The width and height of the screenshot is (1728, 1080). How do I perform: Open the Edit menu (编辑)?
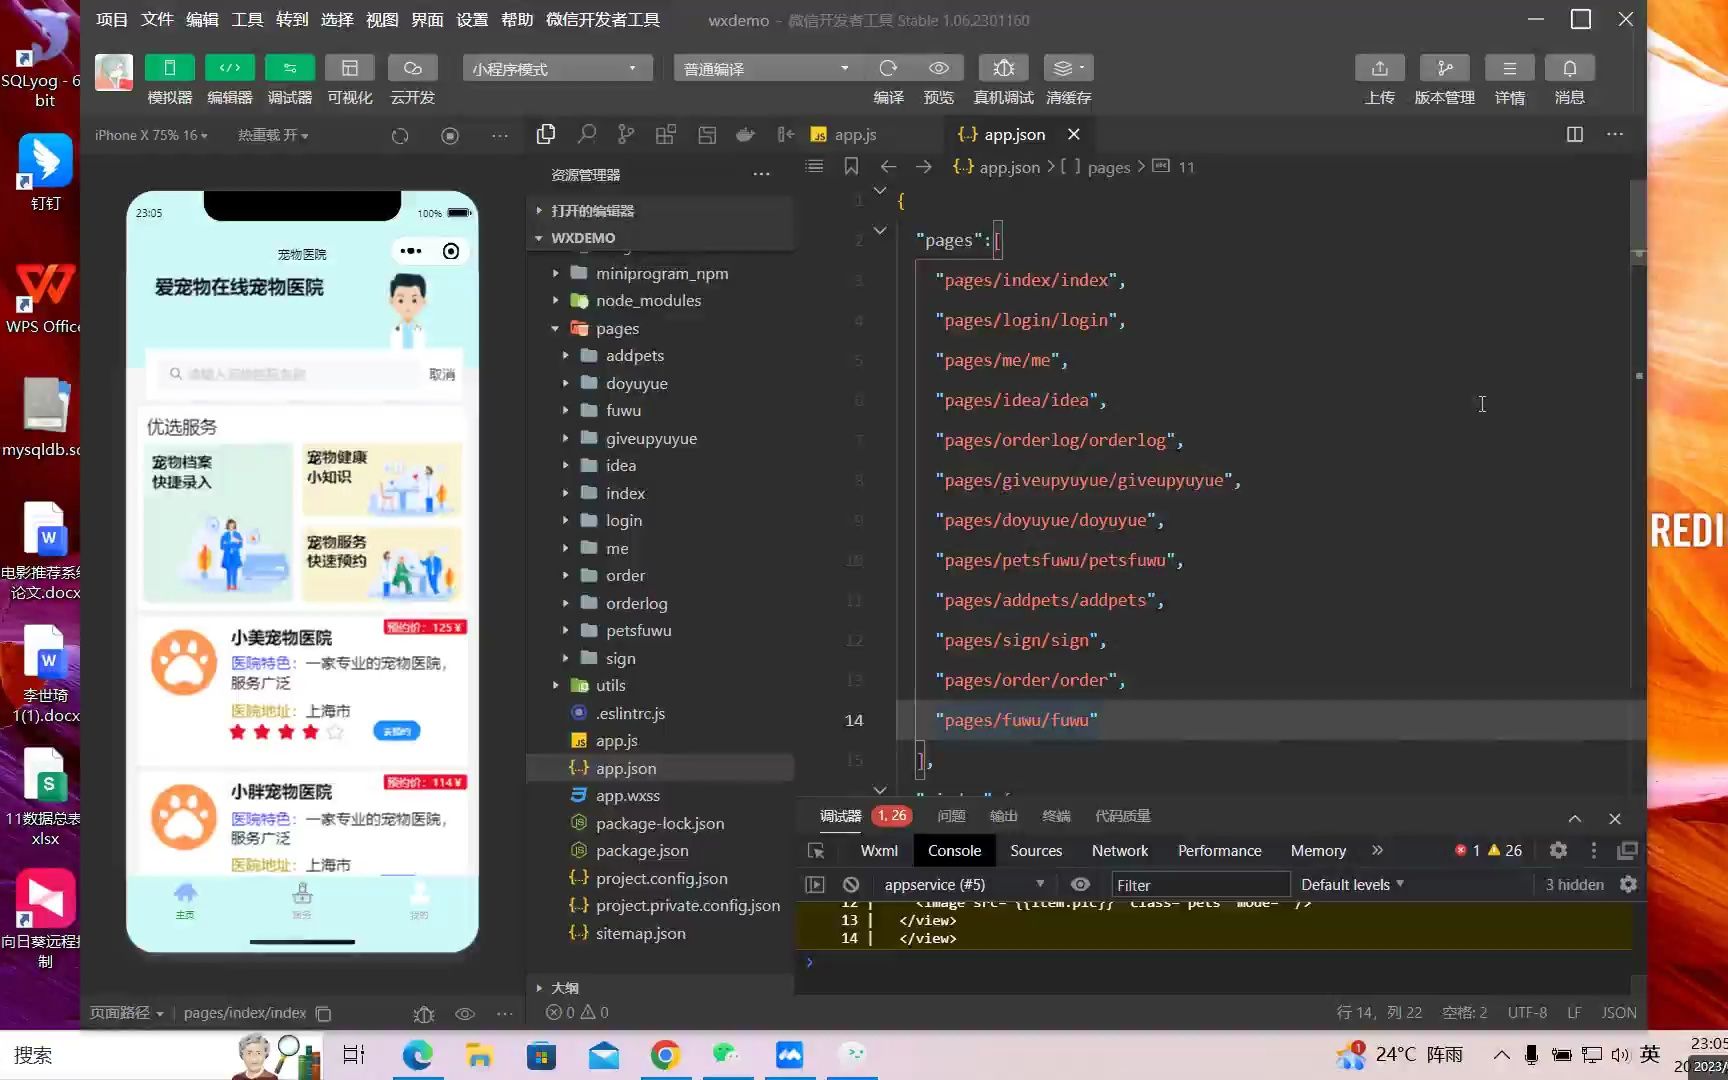pos(202,19)
